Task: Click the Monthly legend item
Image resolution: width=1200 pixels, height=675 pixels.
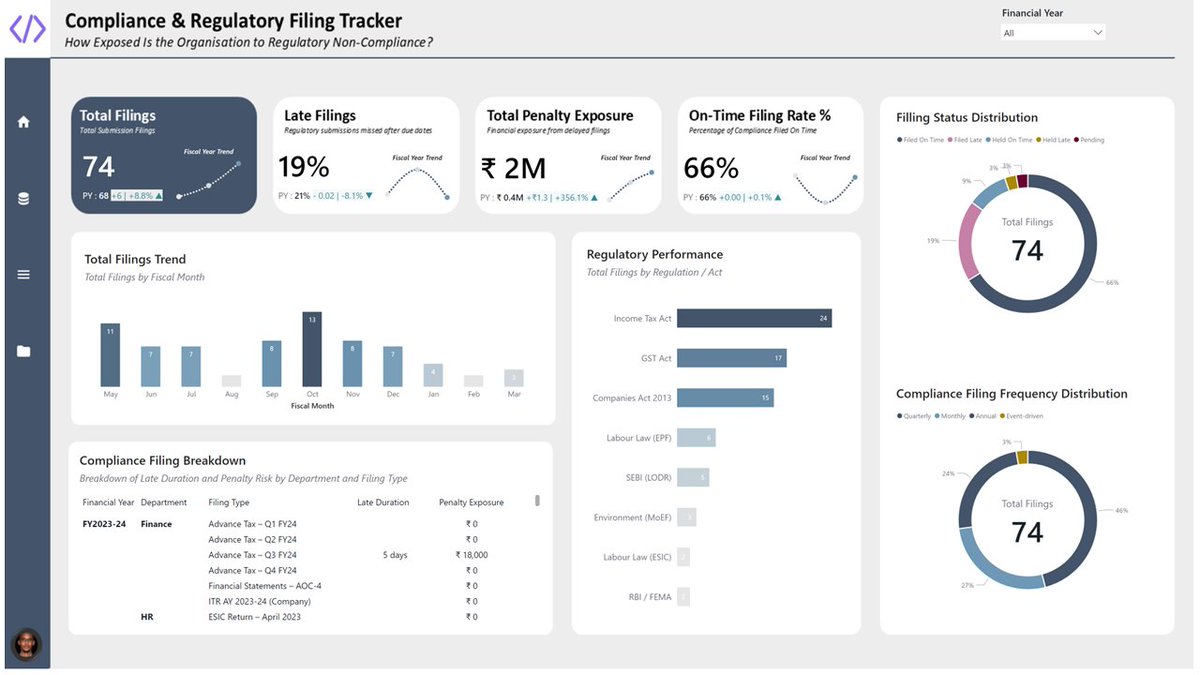Action: [949, 416]
